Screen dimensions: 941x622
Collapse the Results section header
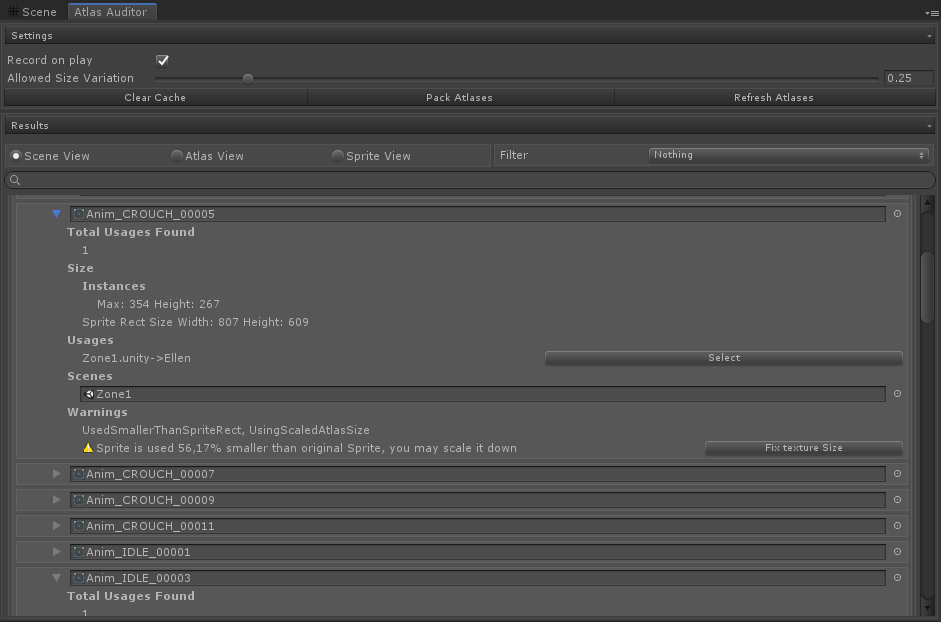470,126
